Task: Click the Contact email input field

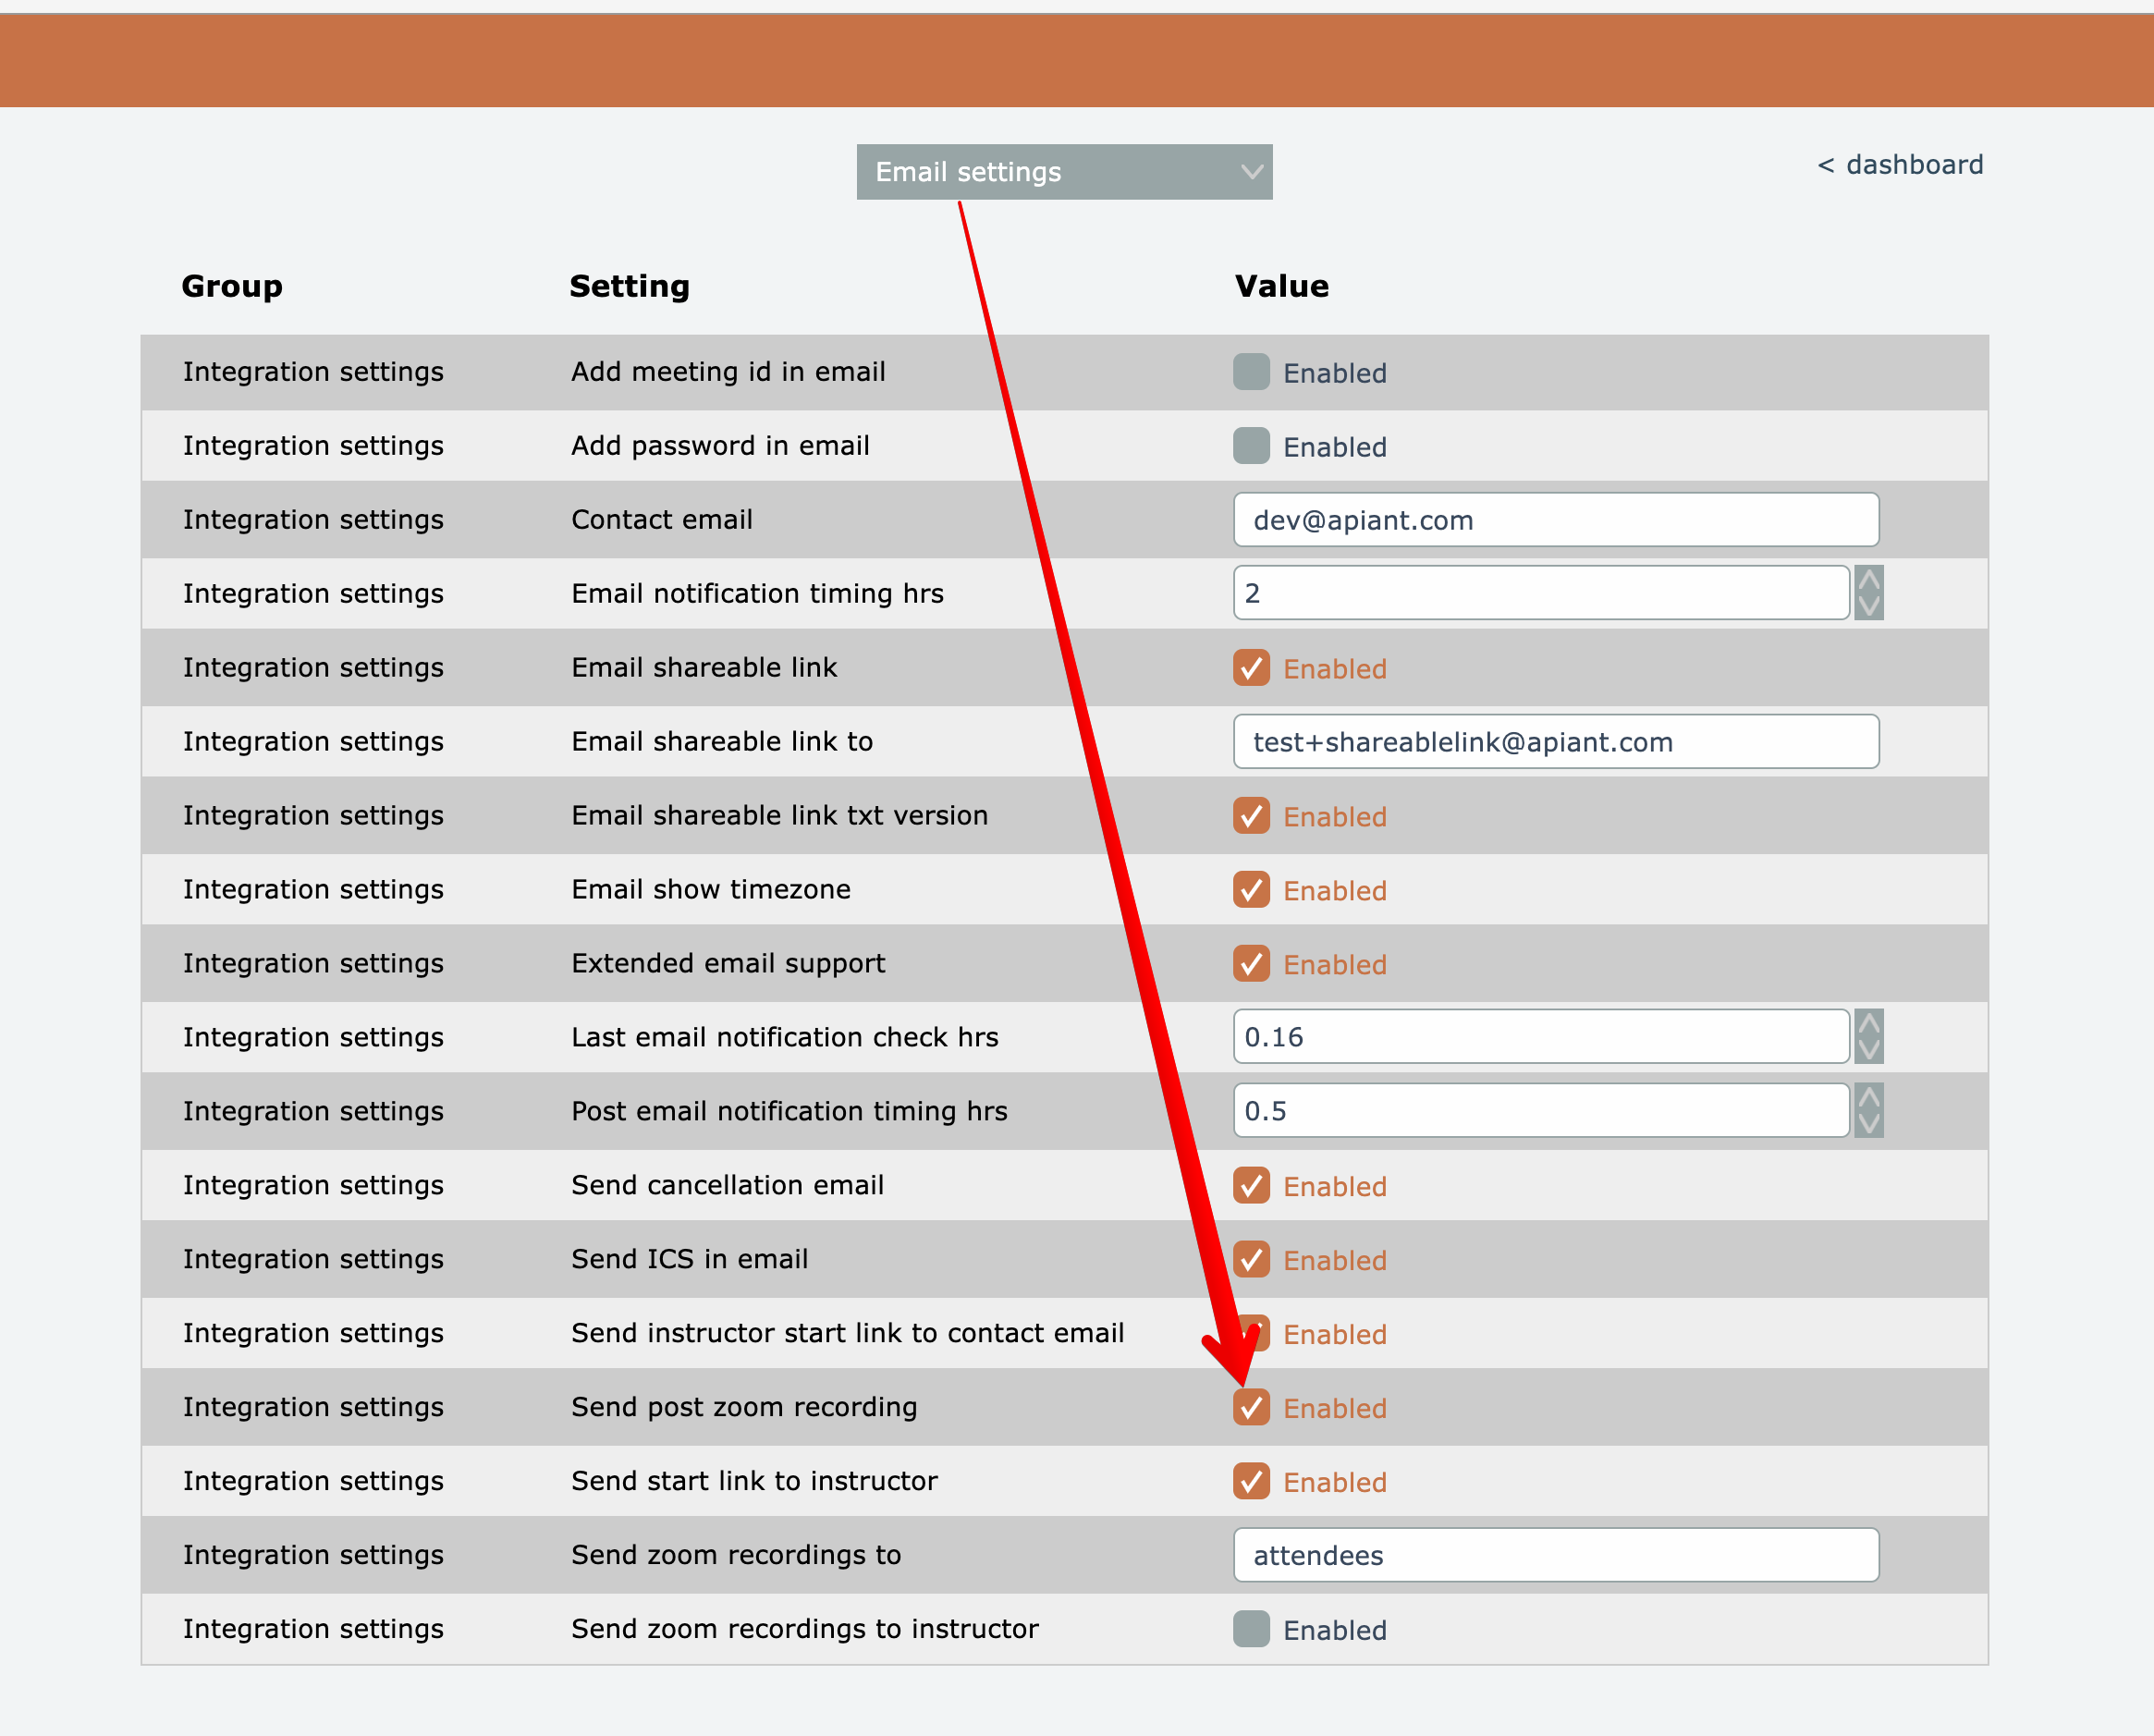Action: click(1555, 520)
